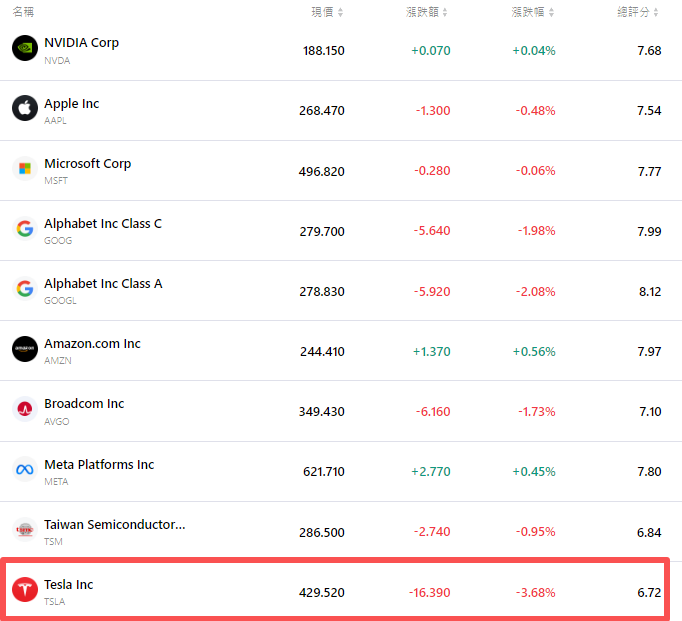Click Tesla's 6.72 total score value
Screen dimensions: 682x621
click(649, 592)
